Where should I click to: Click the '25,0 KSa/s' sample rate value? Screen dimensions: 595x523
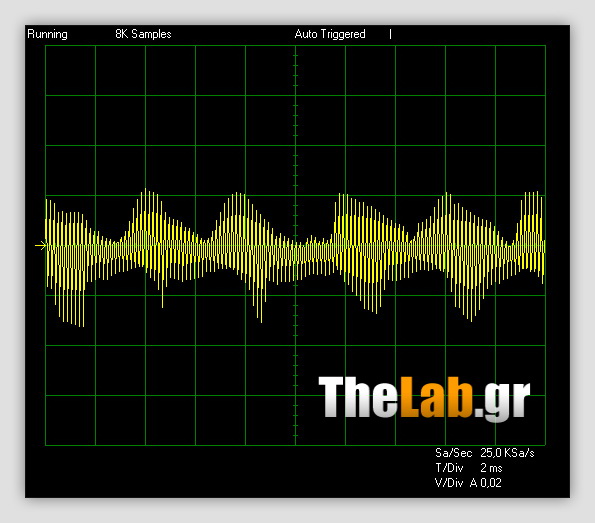507,453
